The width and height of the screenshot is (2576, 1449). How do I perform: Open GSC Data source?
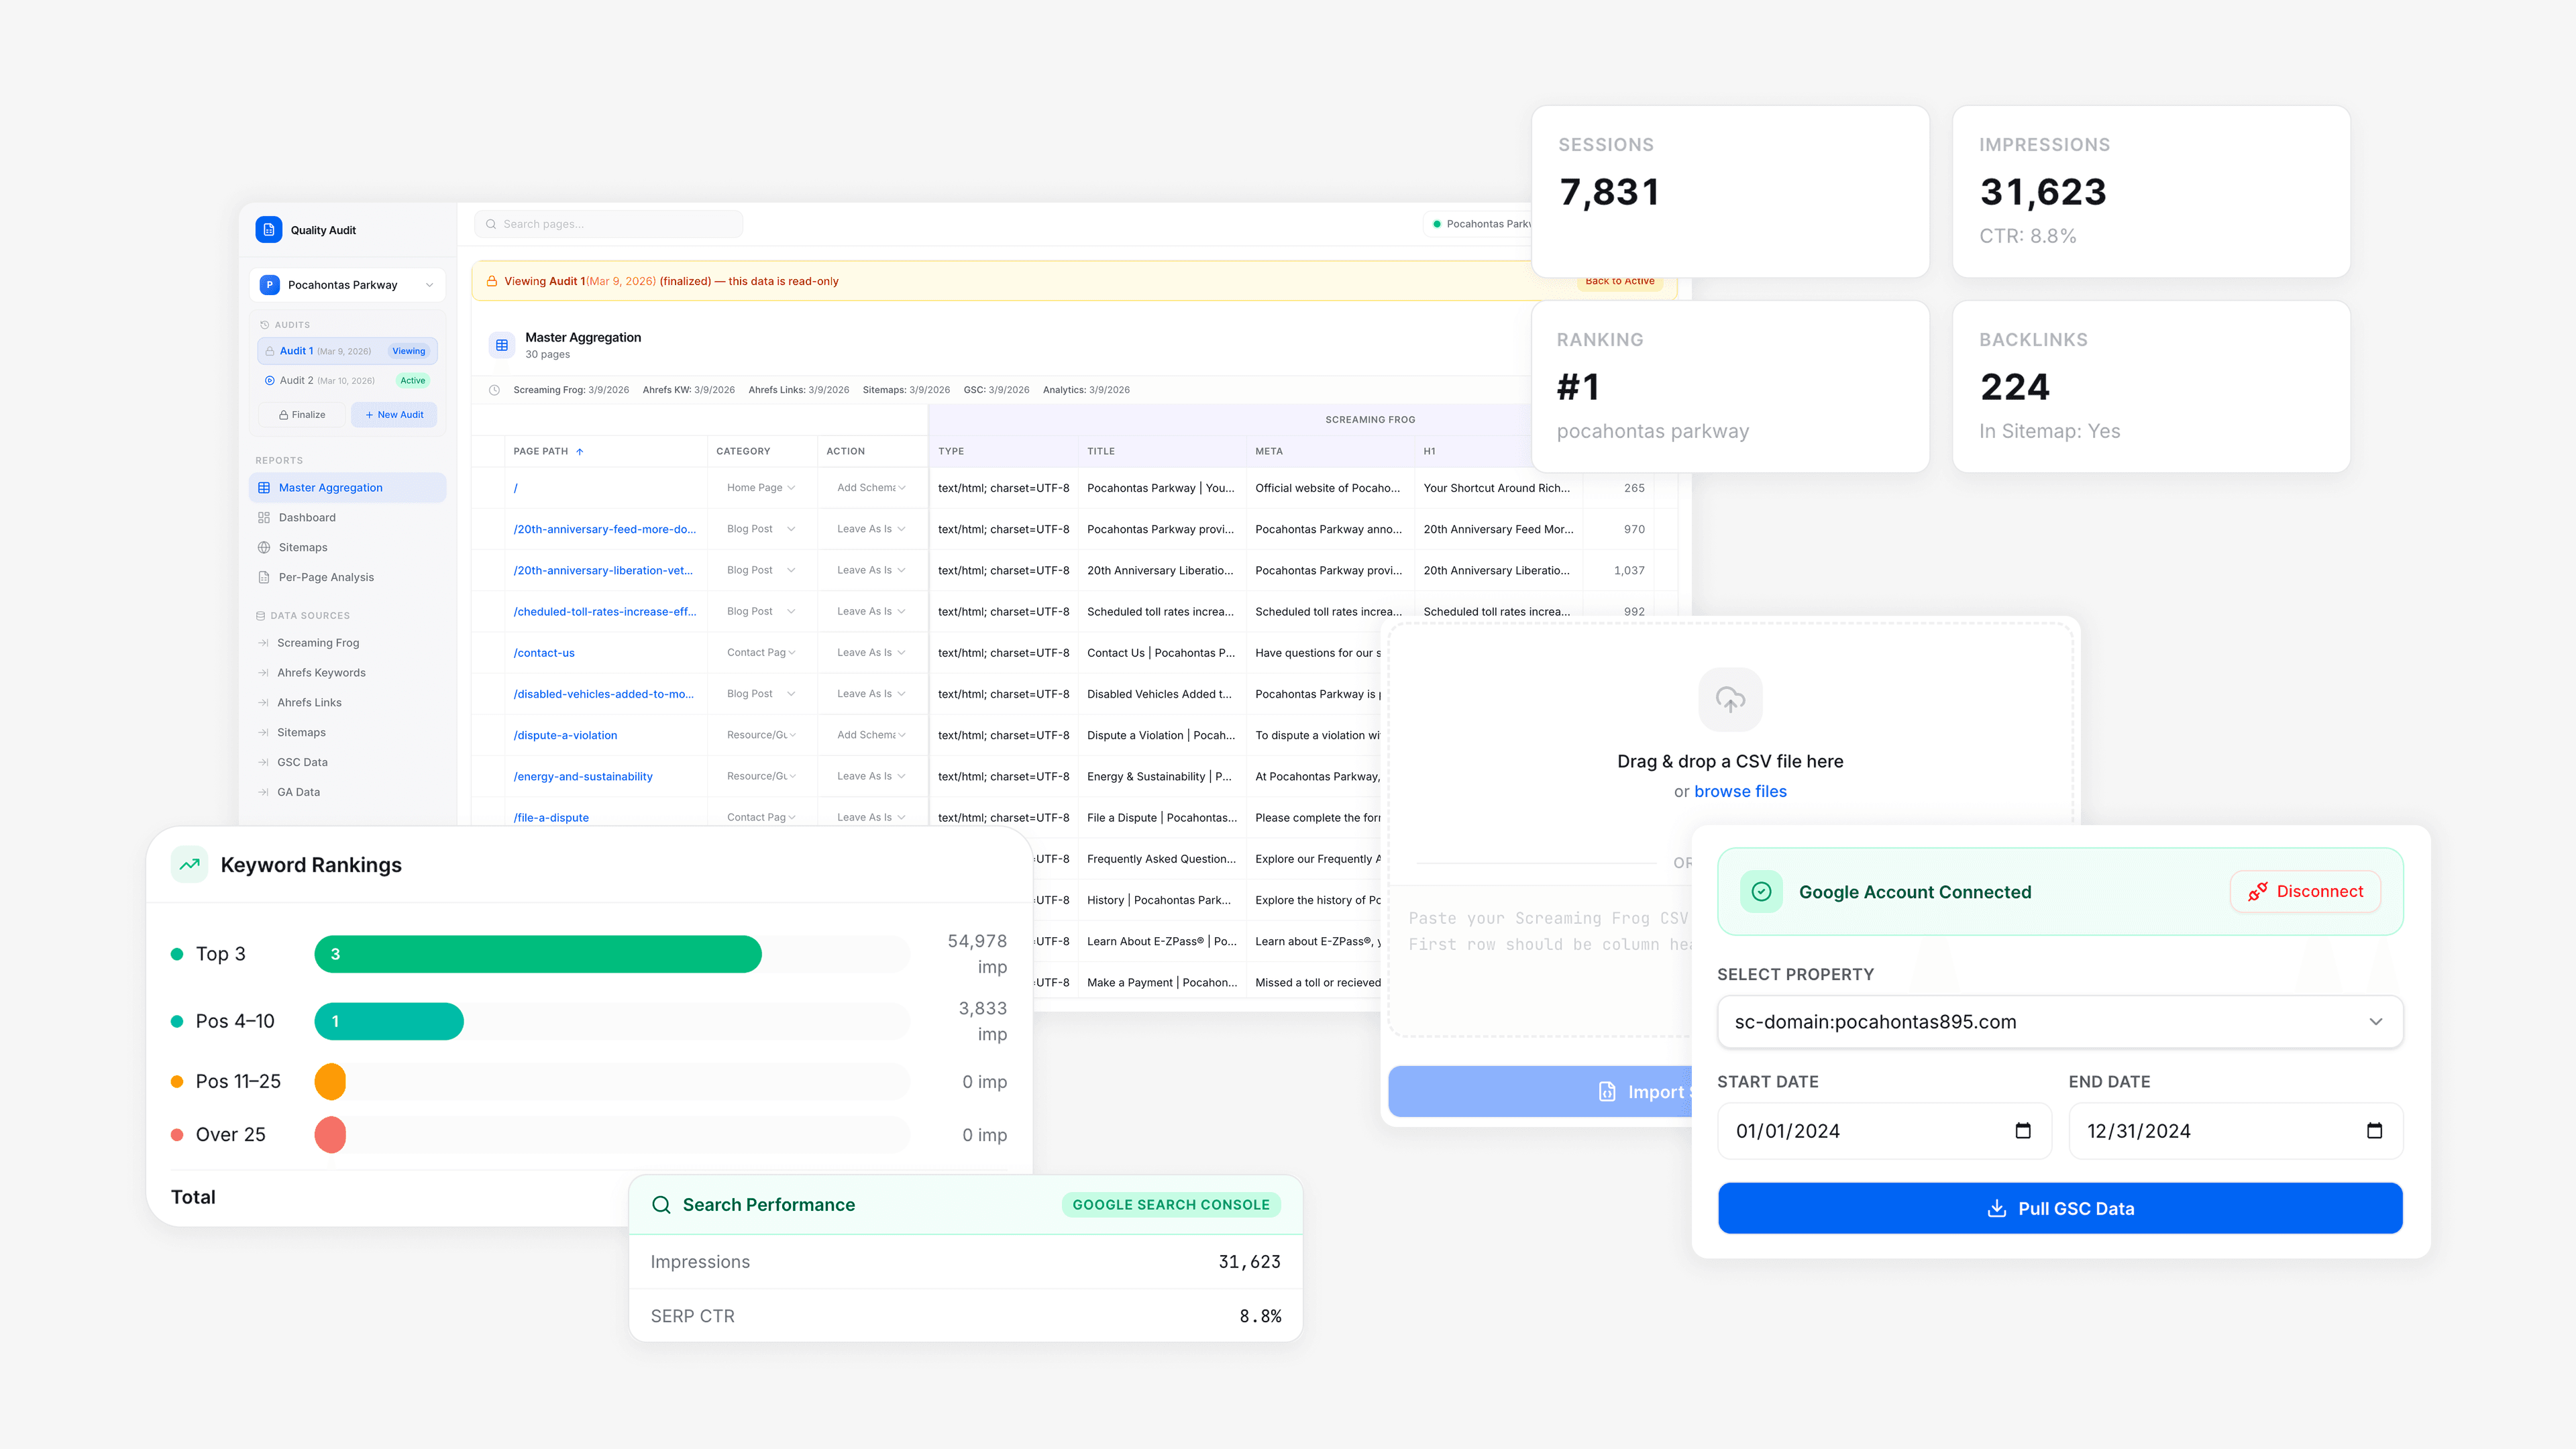[x=347, y=762]
